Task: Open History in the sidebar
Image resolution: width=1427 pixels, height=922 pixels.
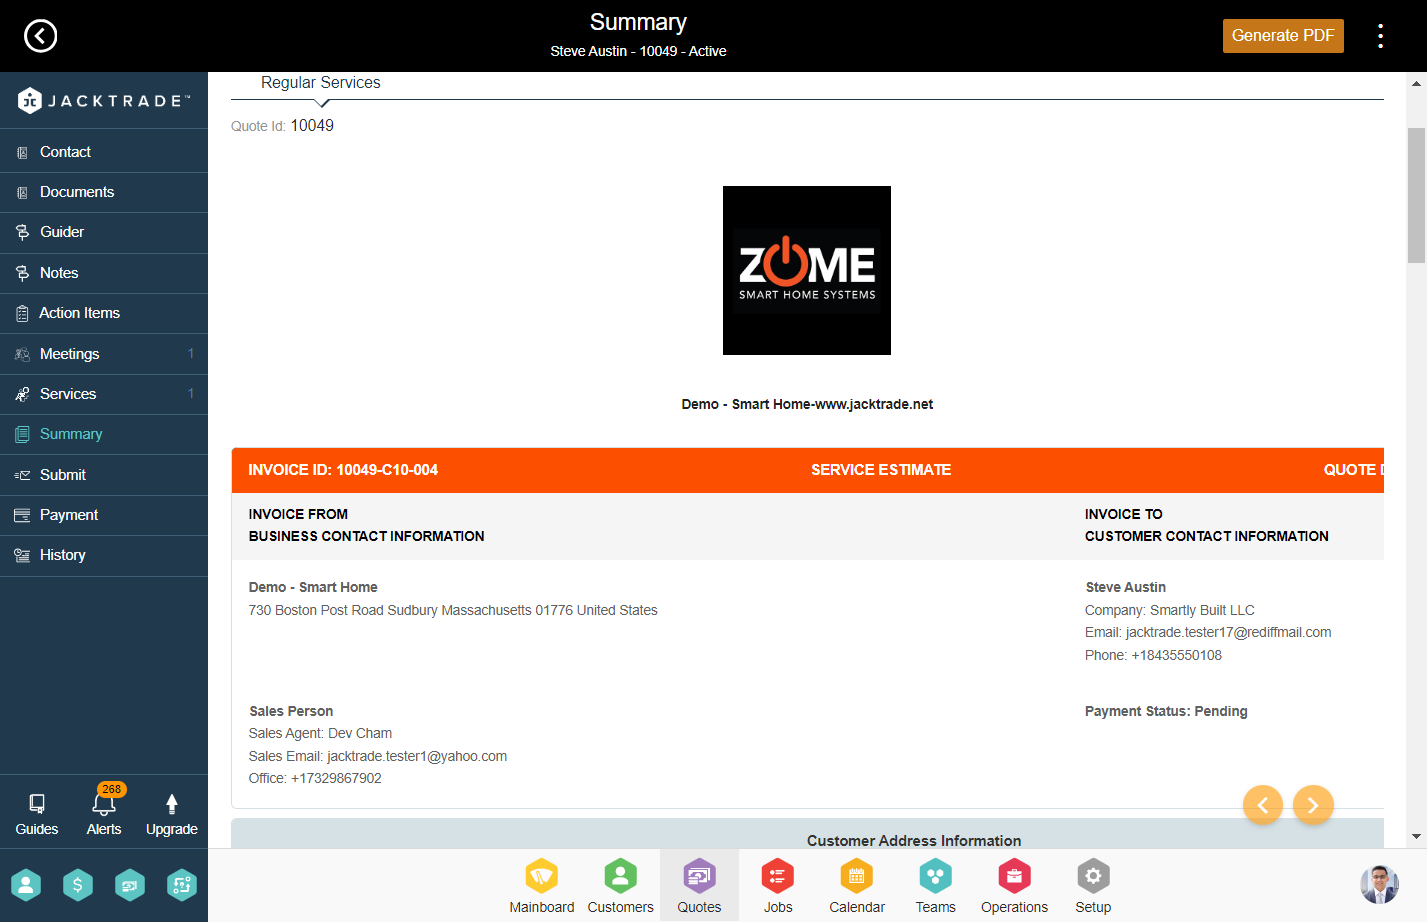Action: pyautogui.click(x=104, y=555)
